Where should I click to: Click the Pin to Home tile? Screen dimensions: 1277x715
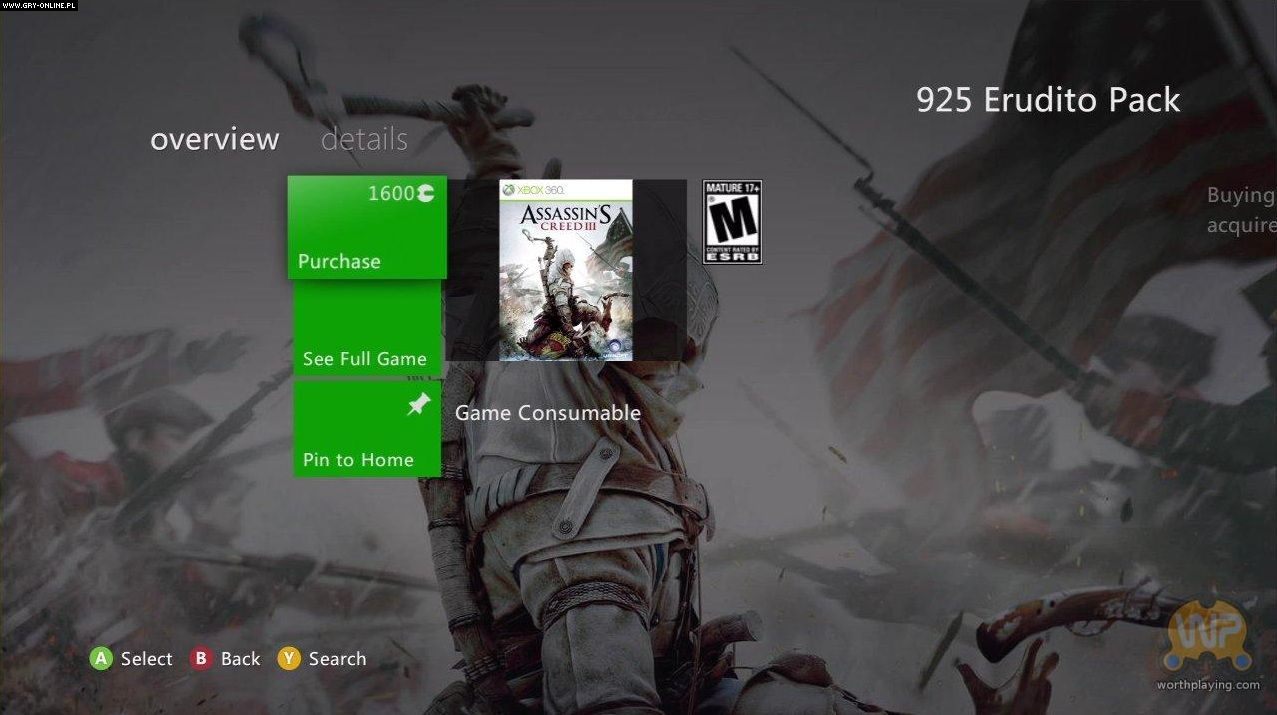click(367, 429)
